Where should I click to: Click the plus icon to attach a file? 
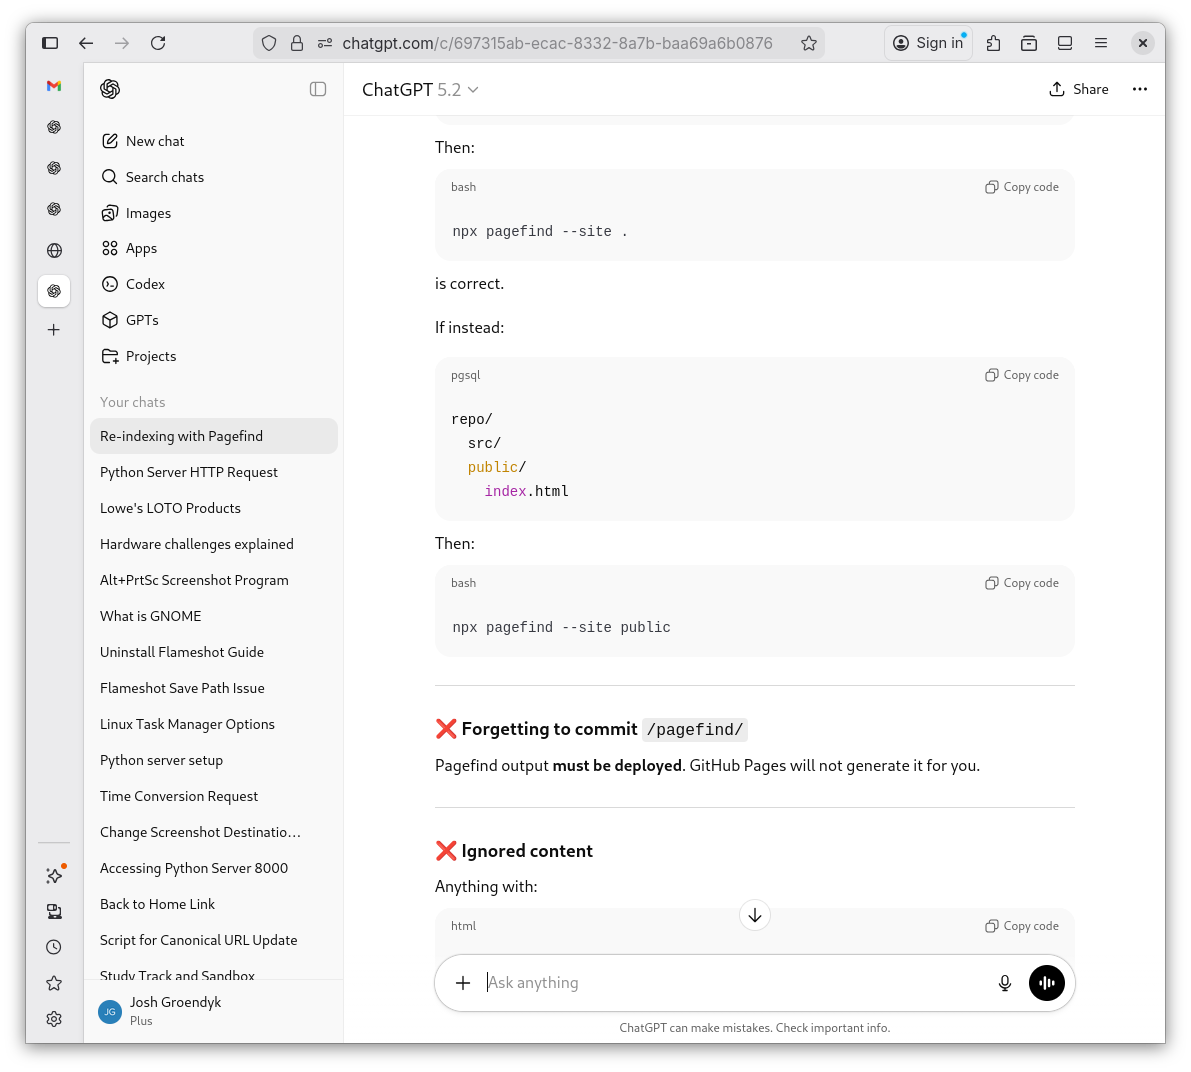[x=462, y=983]
